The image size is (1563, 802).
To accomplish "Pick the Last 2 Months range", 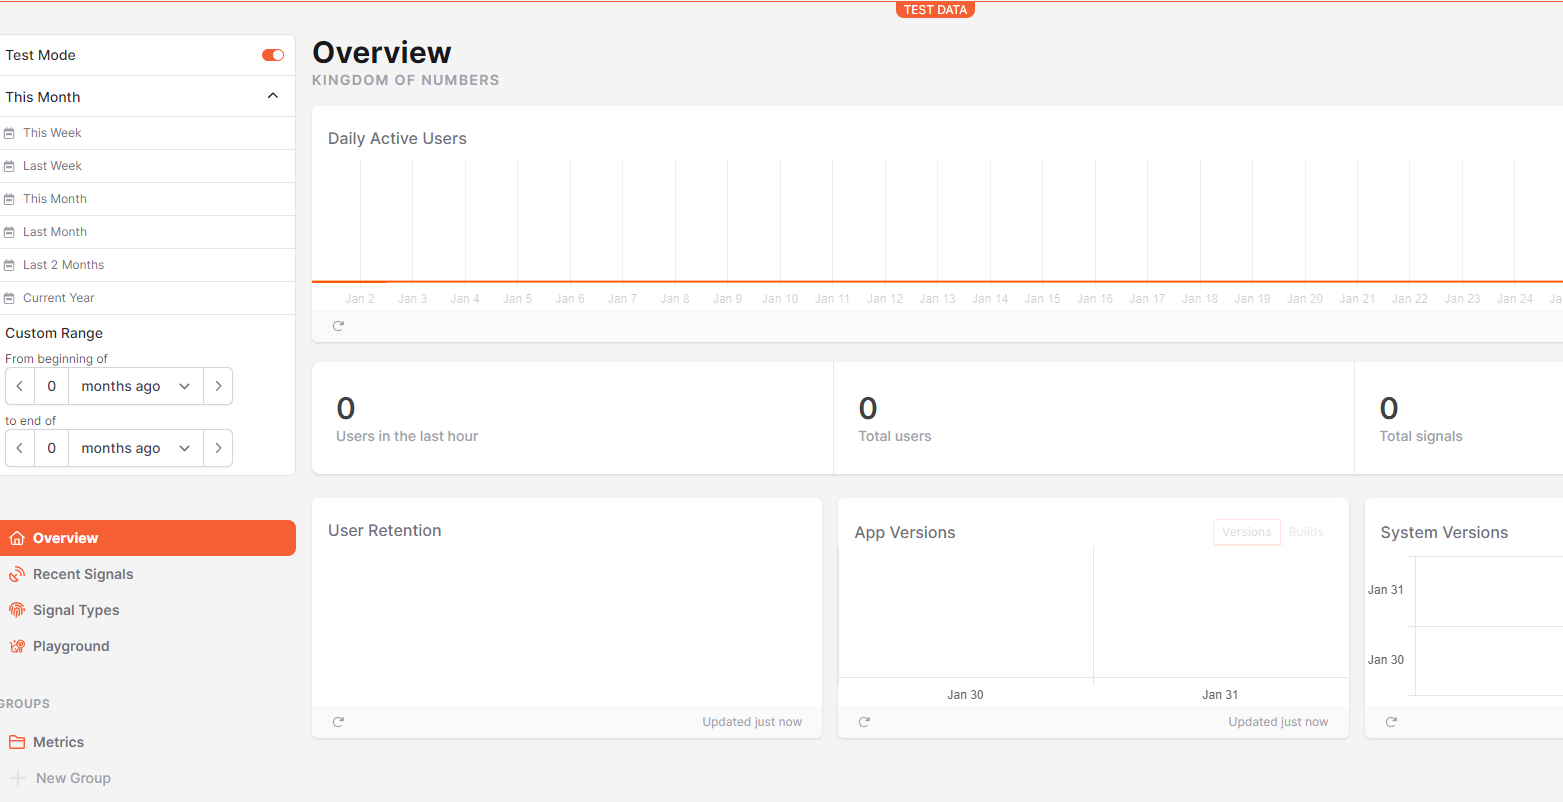I will click(147, 265).
